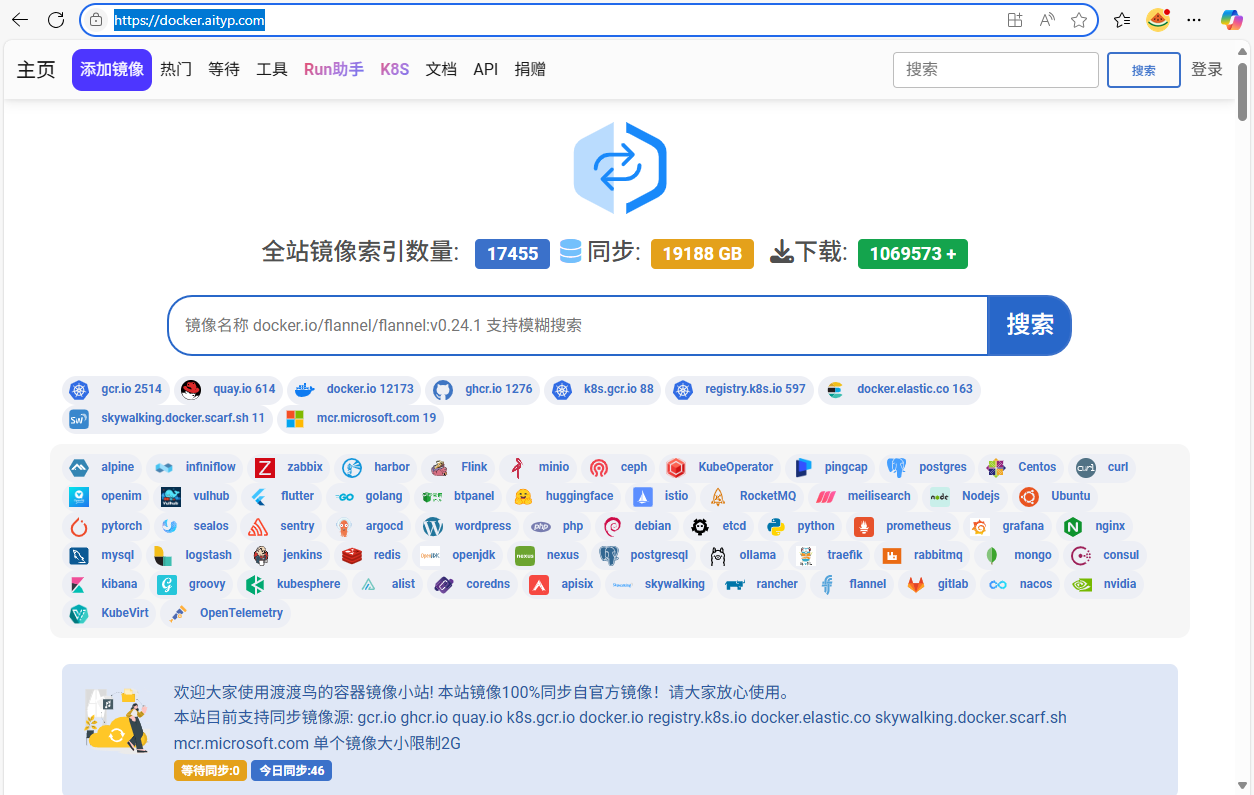The width and height of the screenshot is (1254, 795).
Task: Select the gitlab image tag
Action: (939, 584)
